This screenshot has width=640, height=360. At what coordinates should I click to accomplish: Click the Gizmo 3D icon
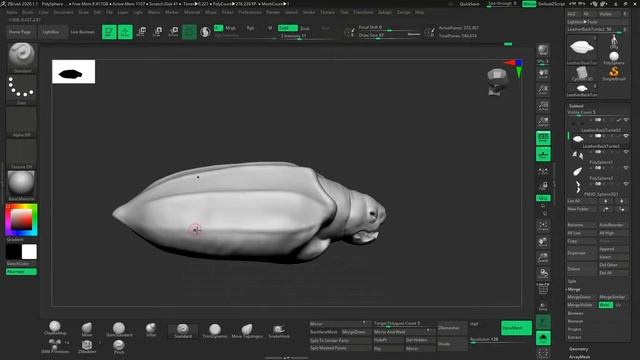click(189, 32)
